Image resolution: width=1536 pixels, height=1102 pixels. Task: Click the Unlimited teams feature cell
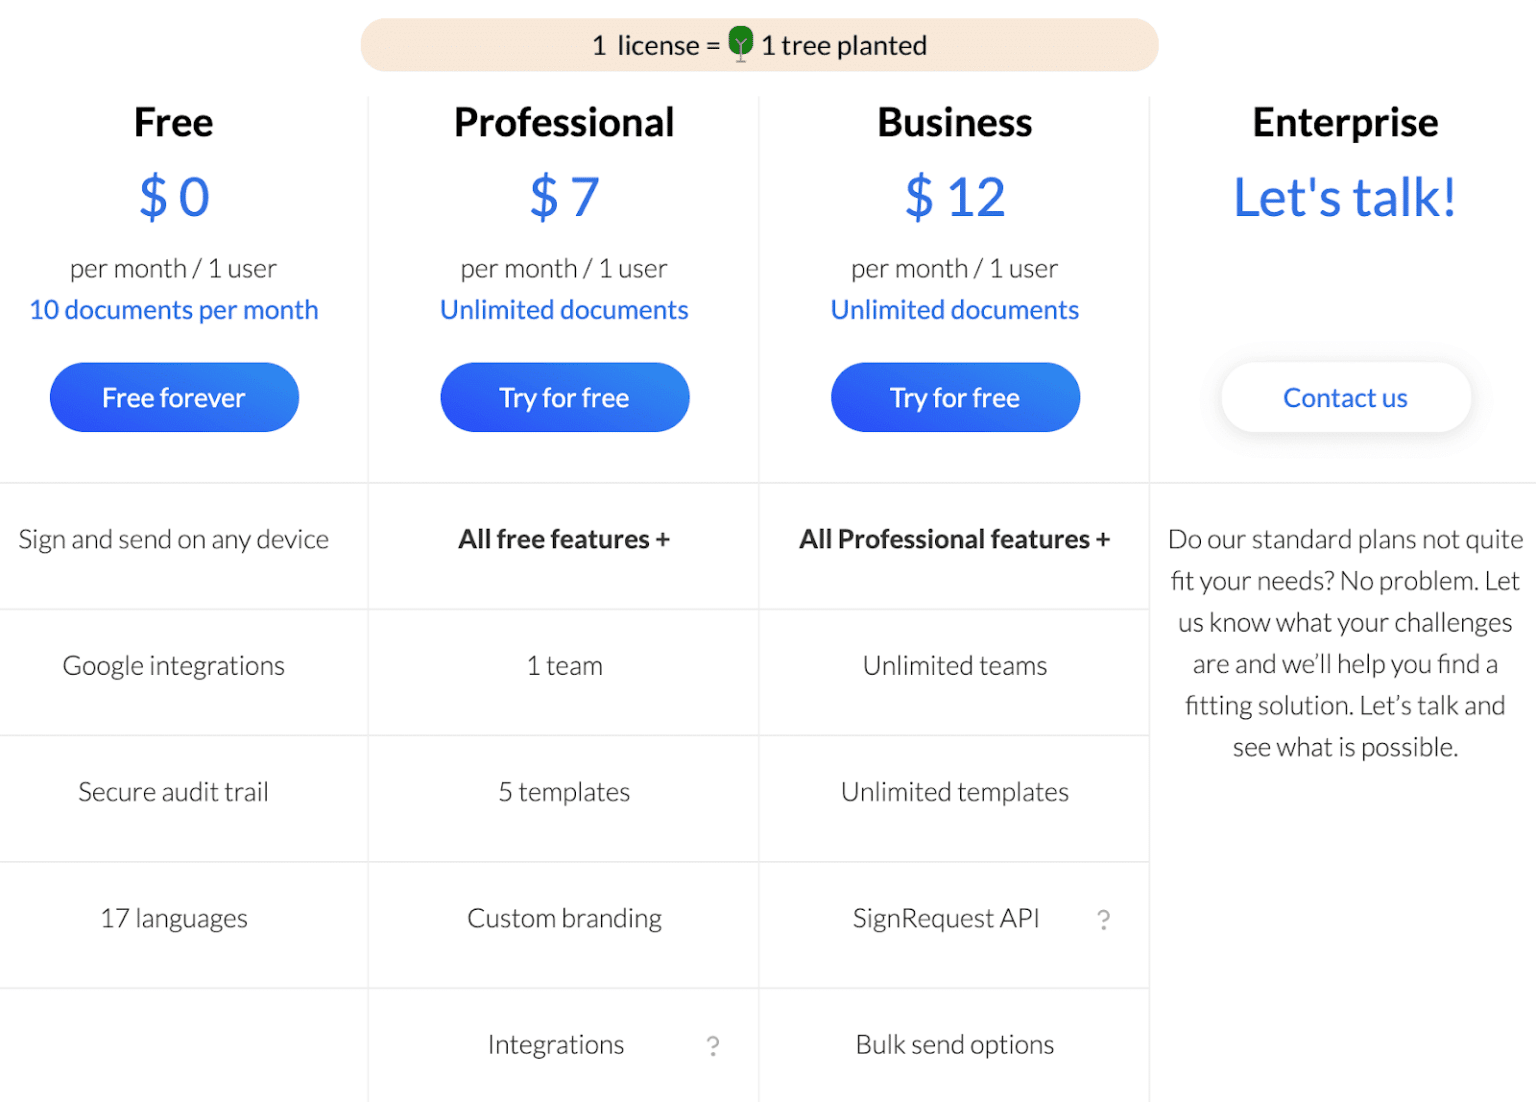click(x=954, y=665)
